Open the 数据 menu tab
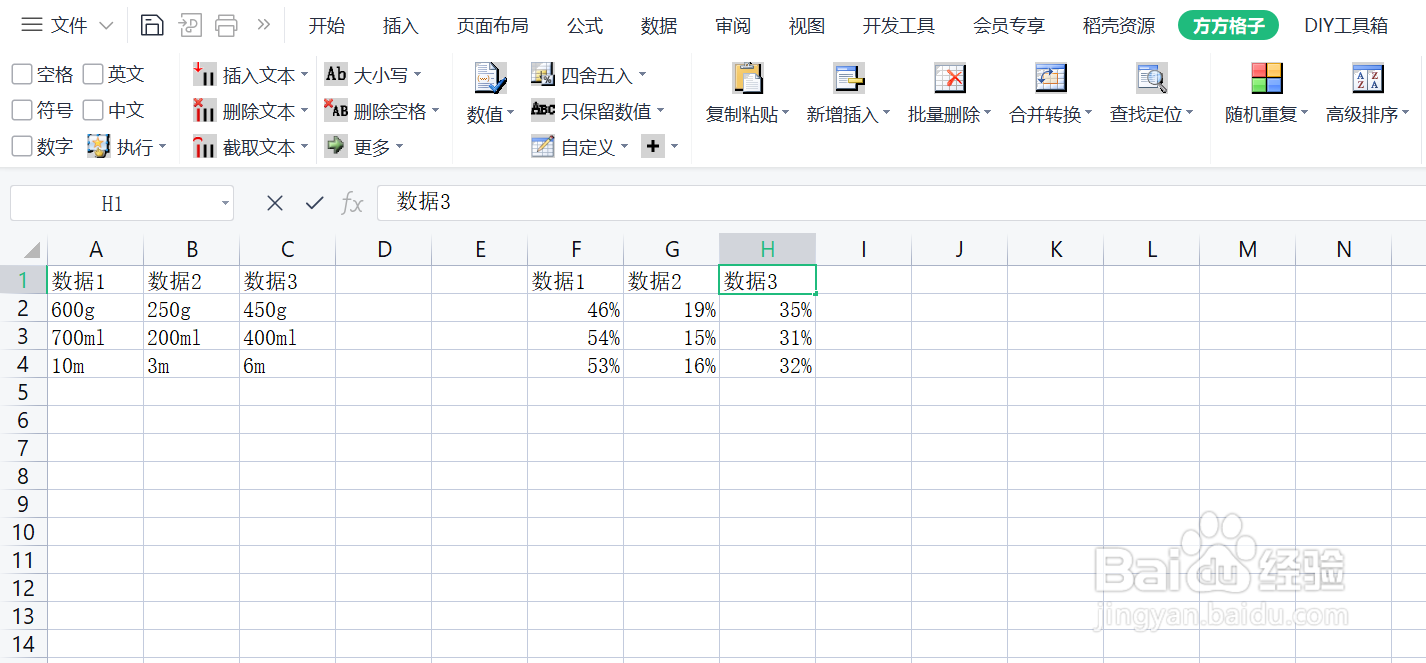Viewport: 1426px width, 663px height. coord(659,25)
